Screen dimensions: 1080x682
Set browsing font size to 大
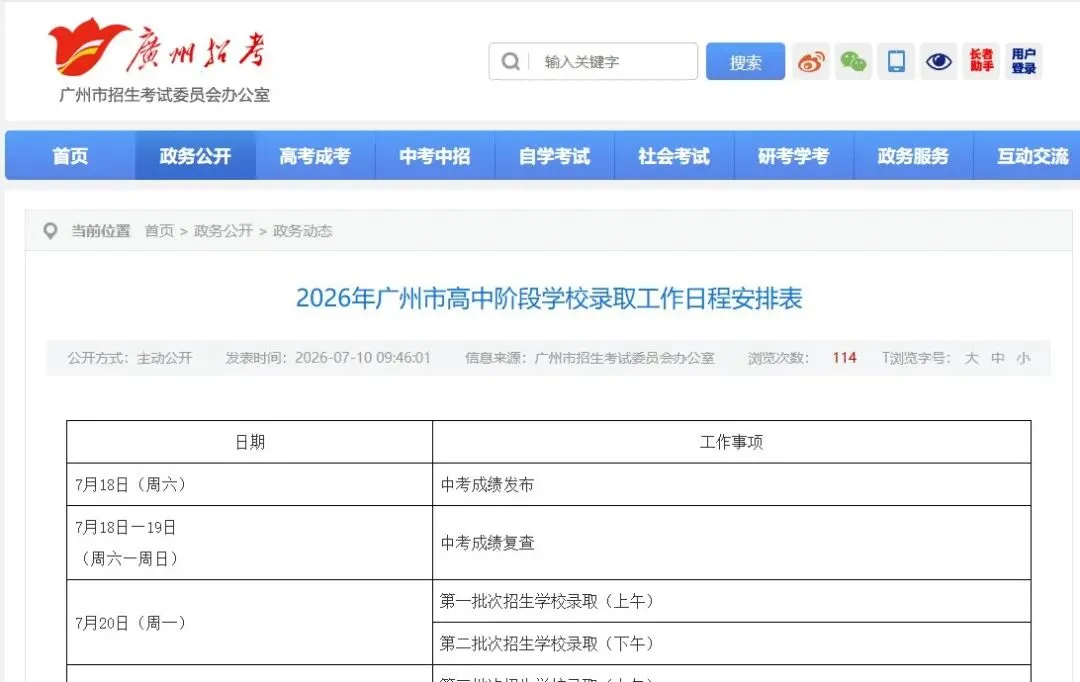971,358
